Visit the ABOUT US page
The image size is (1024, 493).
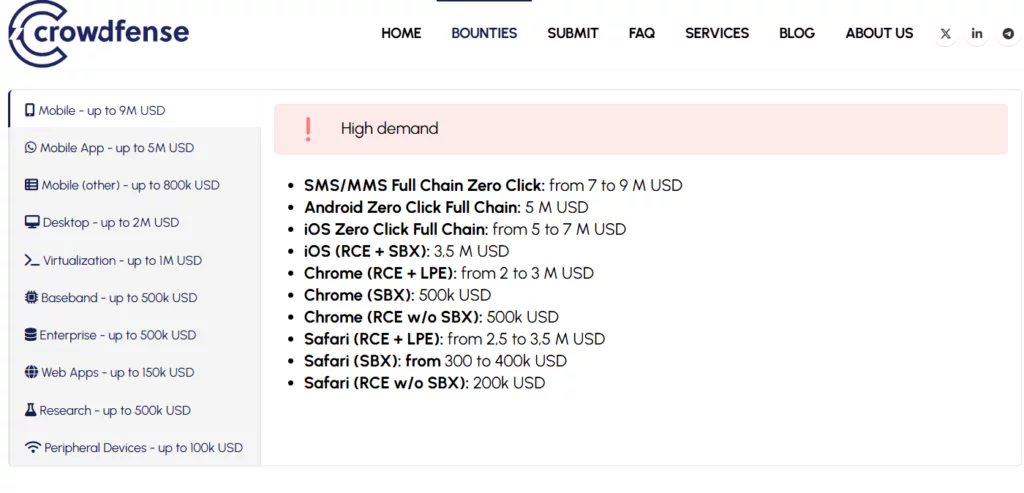coord(879,33)
